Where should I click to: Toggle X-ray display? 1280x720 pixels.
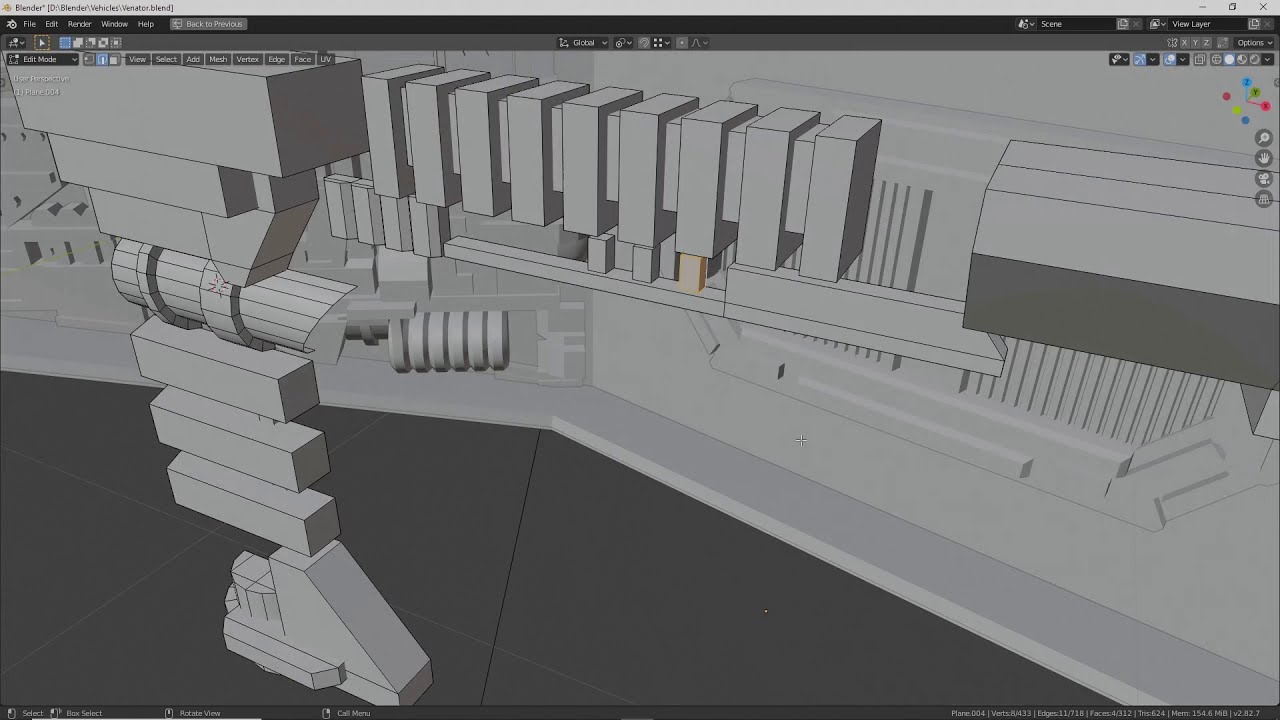(x=1200, y=59)
